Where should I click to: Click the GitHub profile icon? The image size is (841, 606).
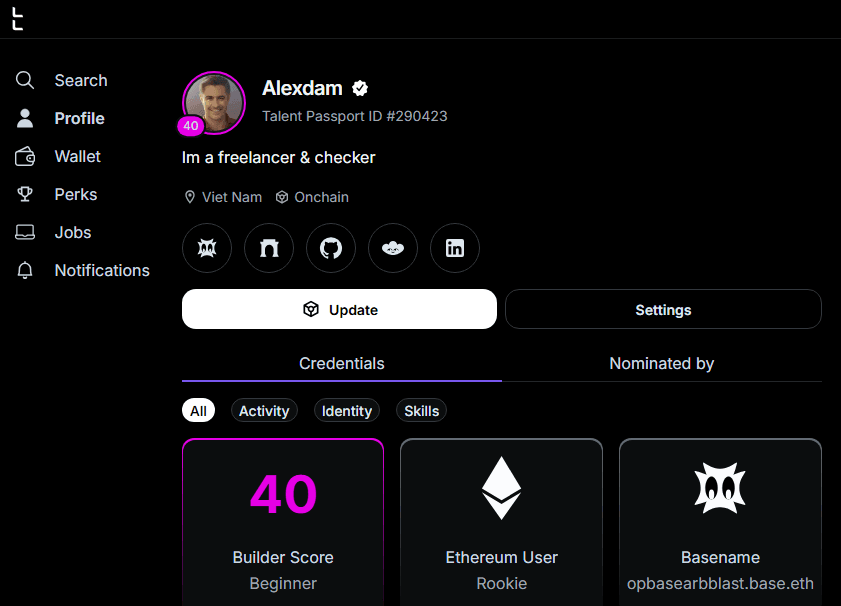click(331, 248)
